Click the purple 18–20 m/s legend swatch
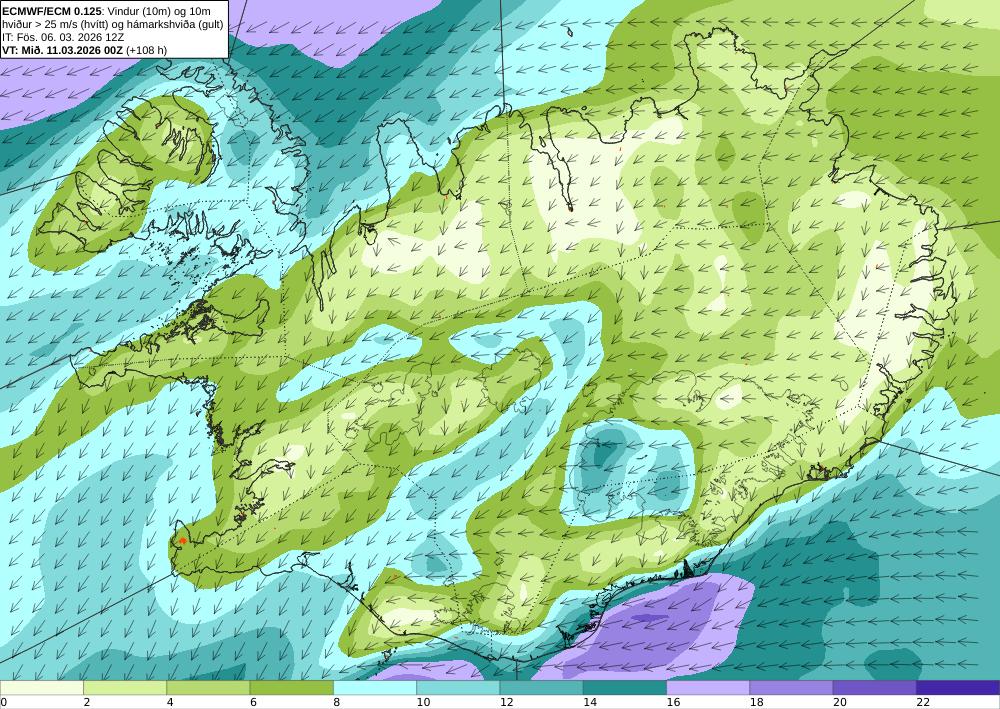This screenshot has width=1000, height=709. tap(791, 688)
